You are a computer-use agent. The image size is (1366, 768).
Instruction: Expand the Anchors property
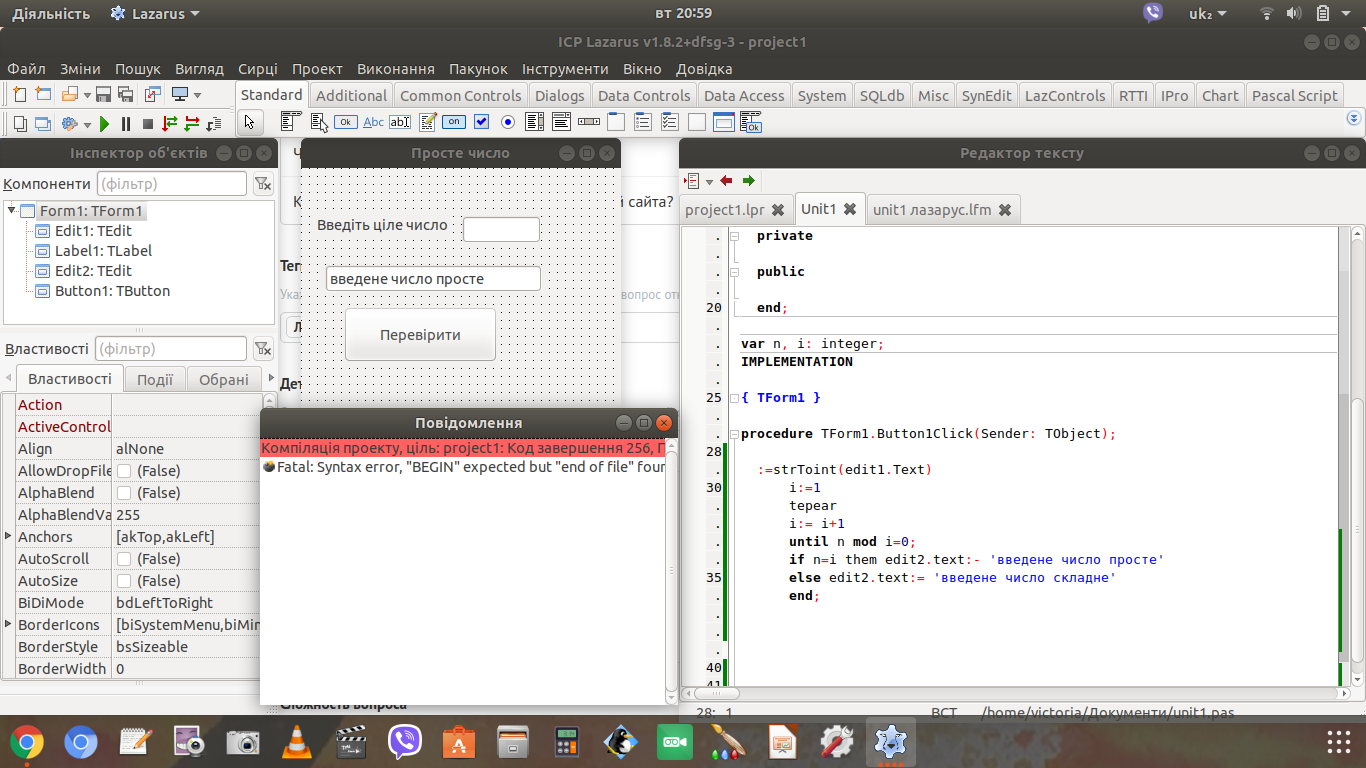[9, 537]
